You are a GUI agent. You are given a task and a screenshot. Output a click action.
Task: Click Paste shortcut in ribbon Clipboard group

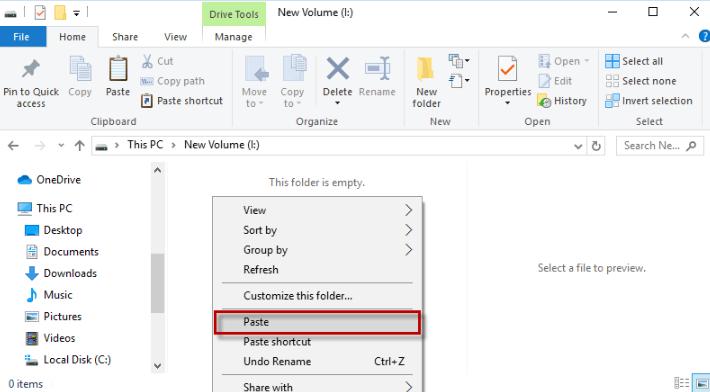[182, 100]
